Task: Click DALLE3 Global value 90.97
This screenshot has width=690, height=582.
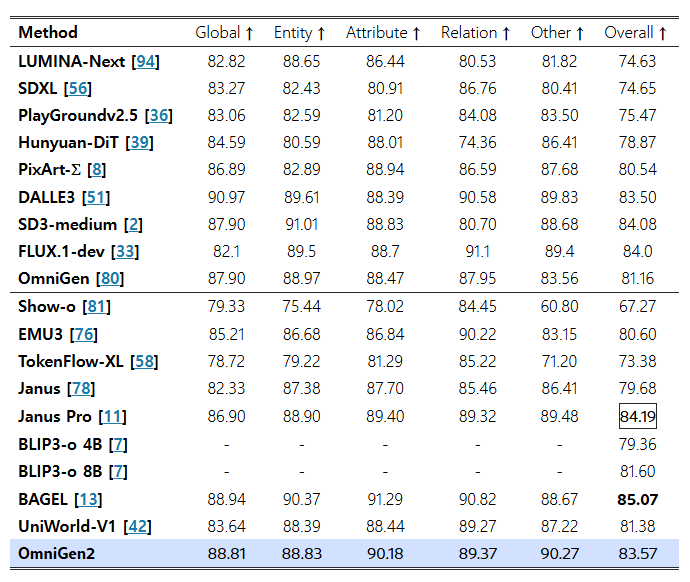Action: click(226, 197)
